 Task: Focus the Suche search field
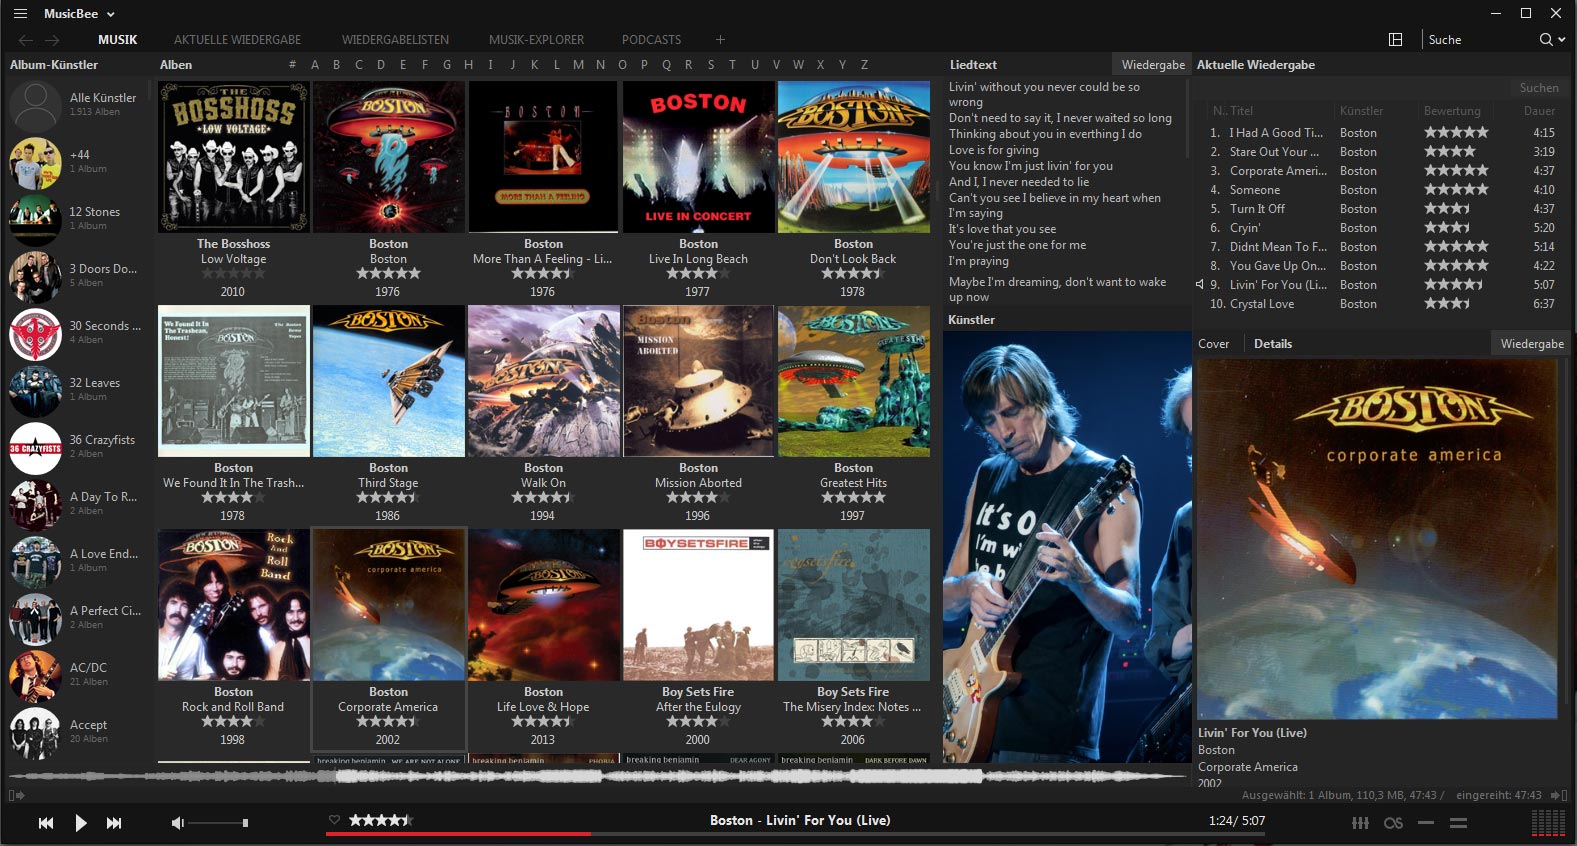point(1480,40)
